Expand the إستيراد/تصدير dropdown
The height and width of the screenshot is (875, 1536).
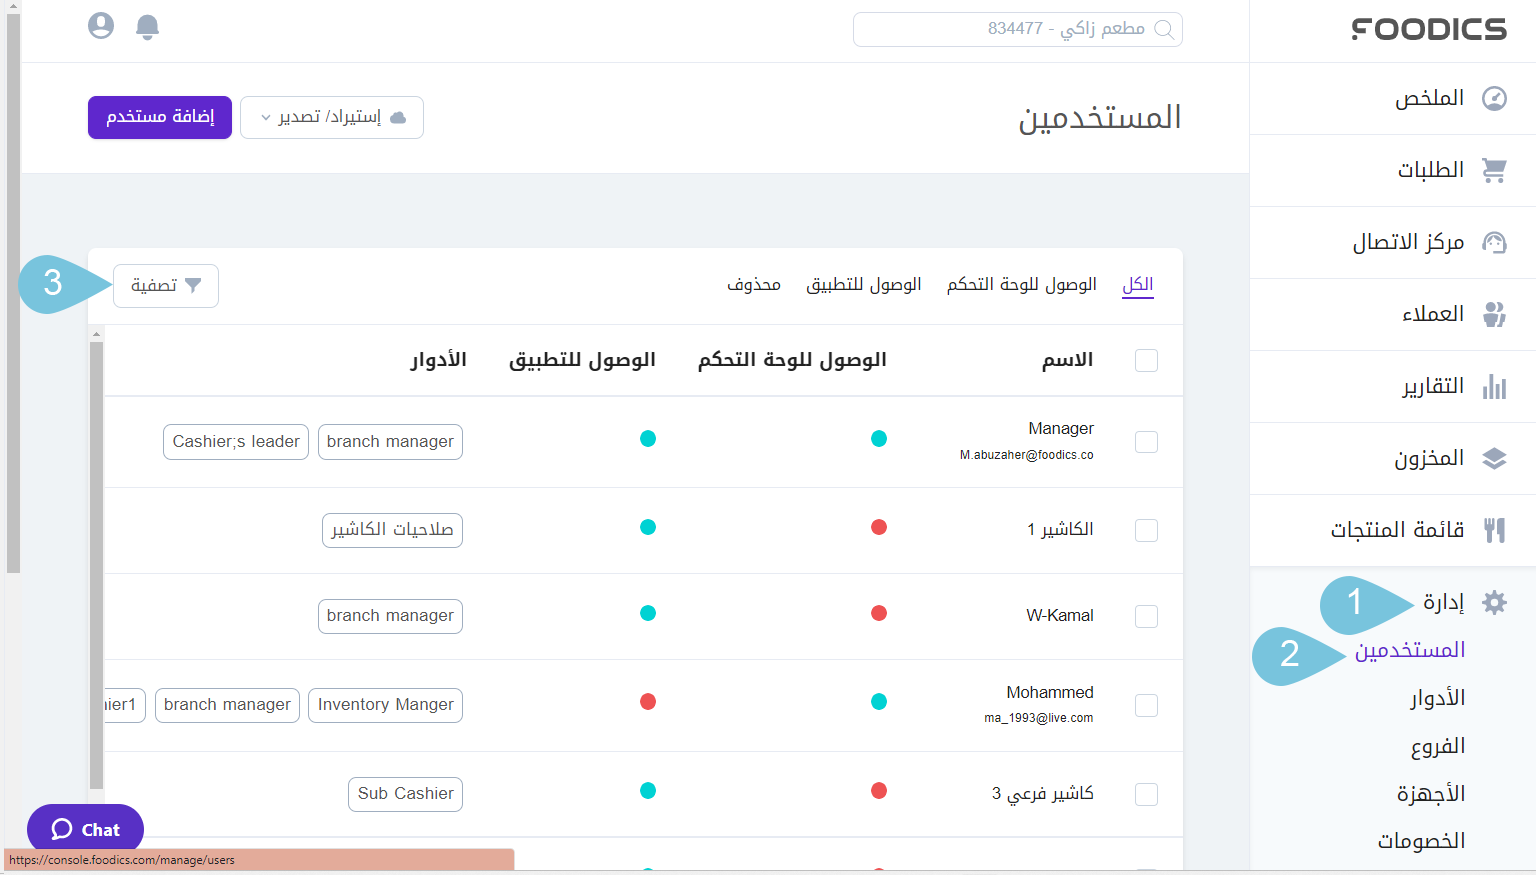[x=331, y=117]
